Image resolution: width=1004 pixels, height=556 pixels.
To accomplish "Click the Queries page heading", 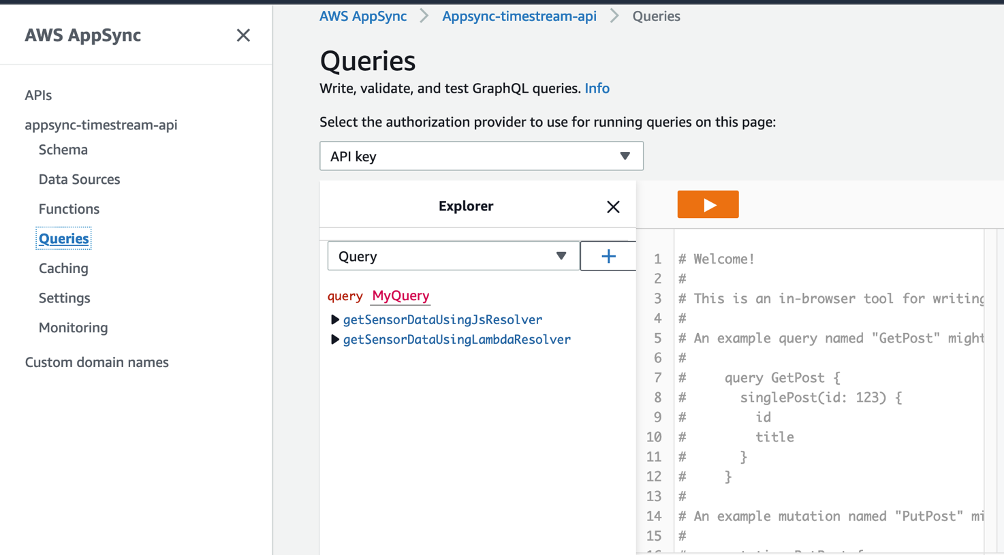I will (368, 61).
